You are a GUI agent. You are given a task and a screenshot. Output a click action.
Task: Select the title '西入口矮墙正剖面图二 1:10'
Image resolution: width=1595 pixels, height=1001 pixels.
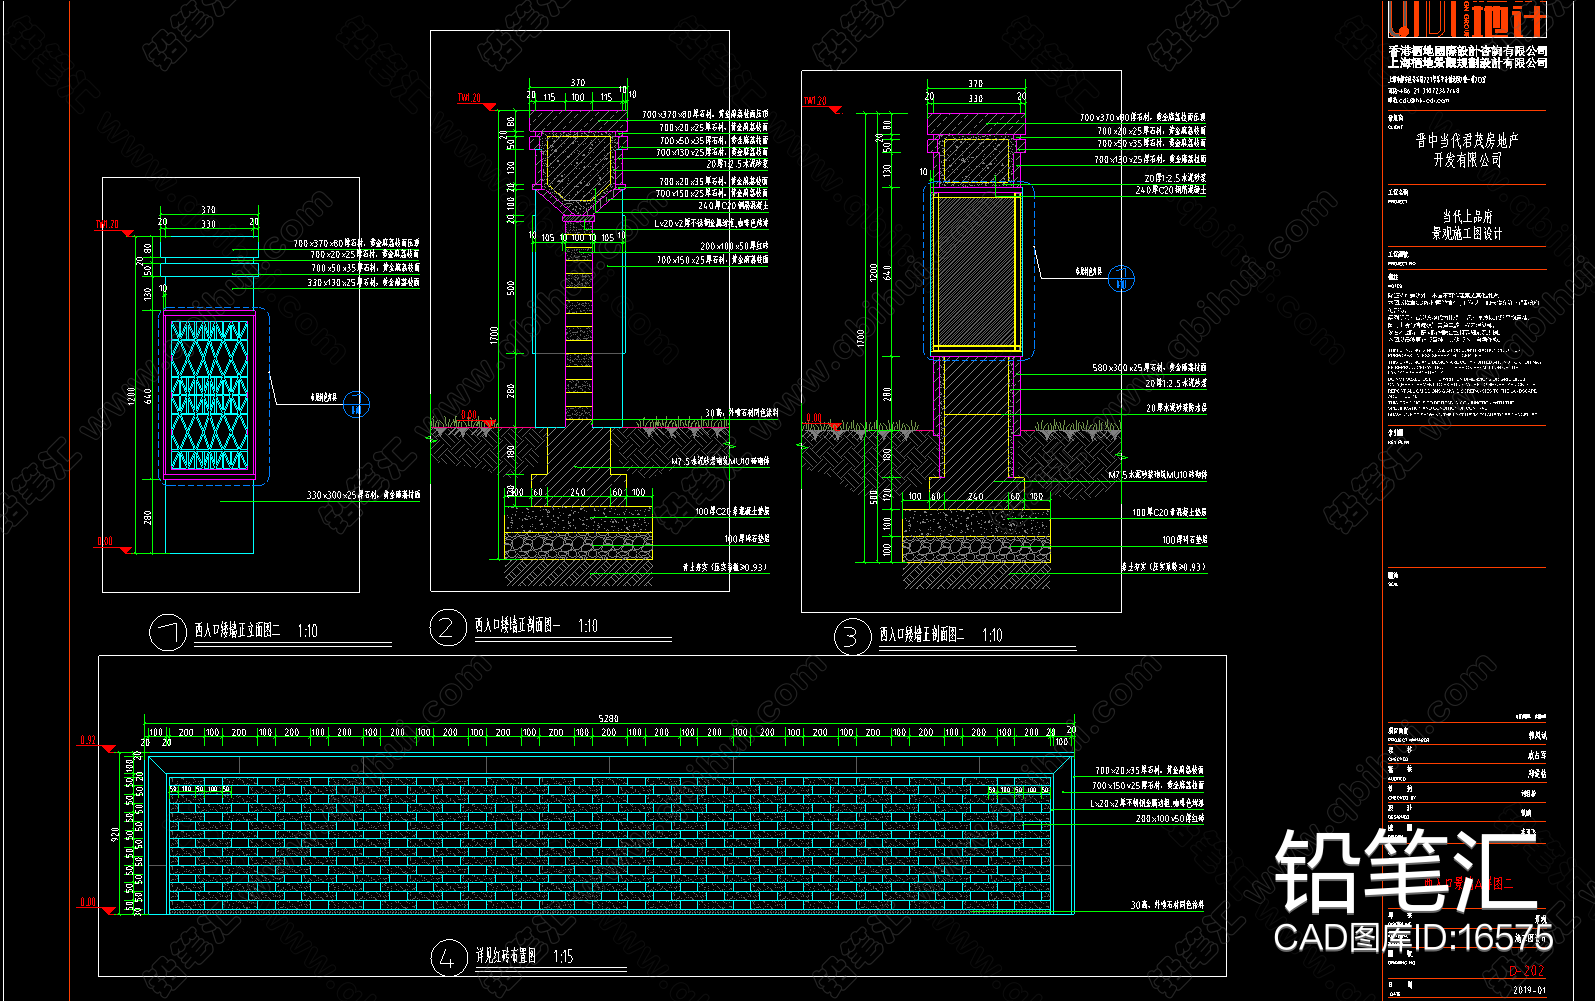click(x=941, y=635)
